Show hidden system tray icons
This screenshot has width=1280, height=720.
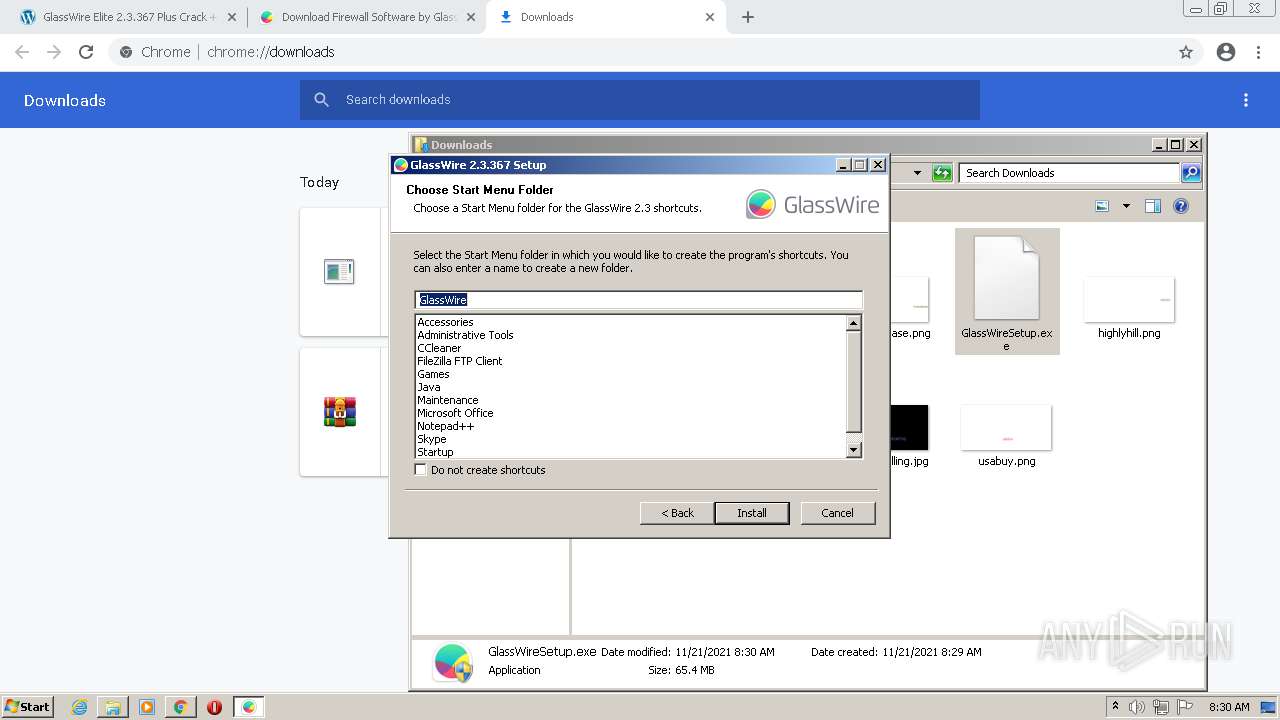(x=1115, y=707)
